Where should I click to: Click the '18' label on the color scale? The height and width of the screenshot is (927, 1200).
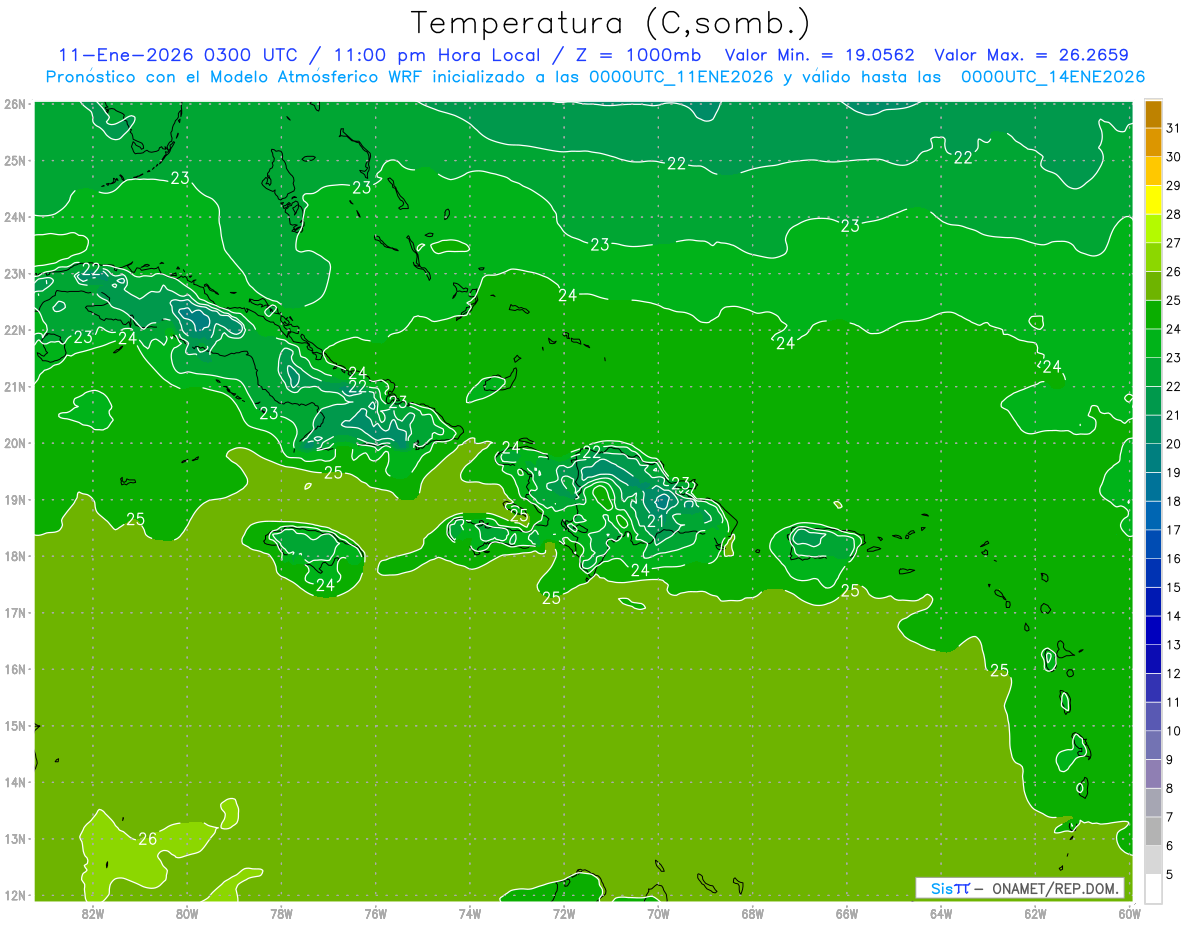coord(1174,501)
